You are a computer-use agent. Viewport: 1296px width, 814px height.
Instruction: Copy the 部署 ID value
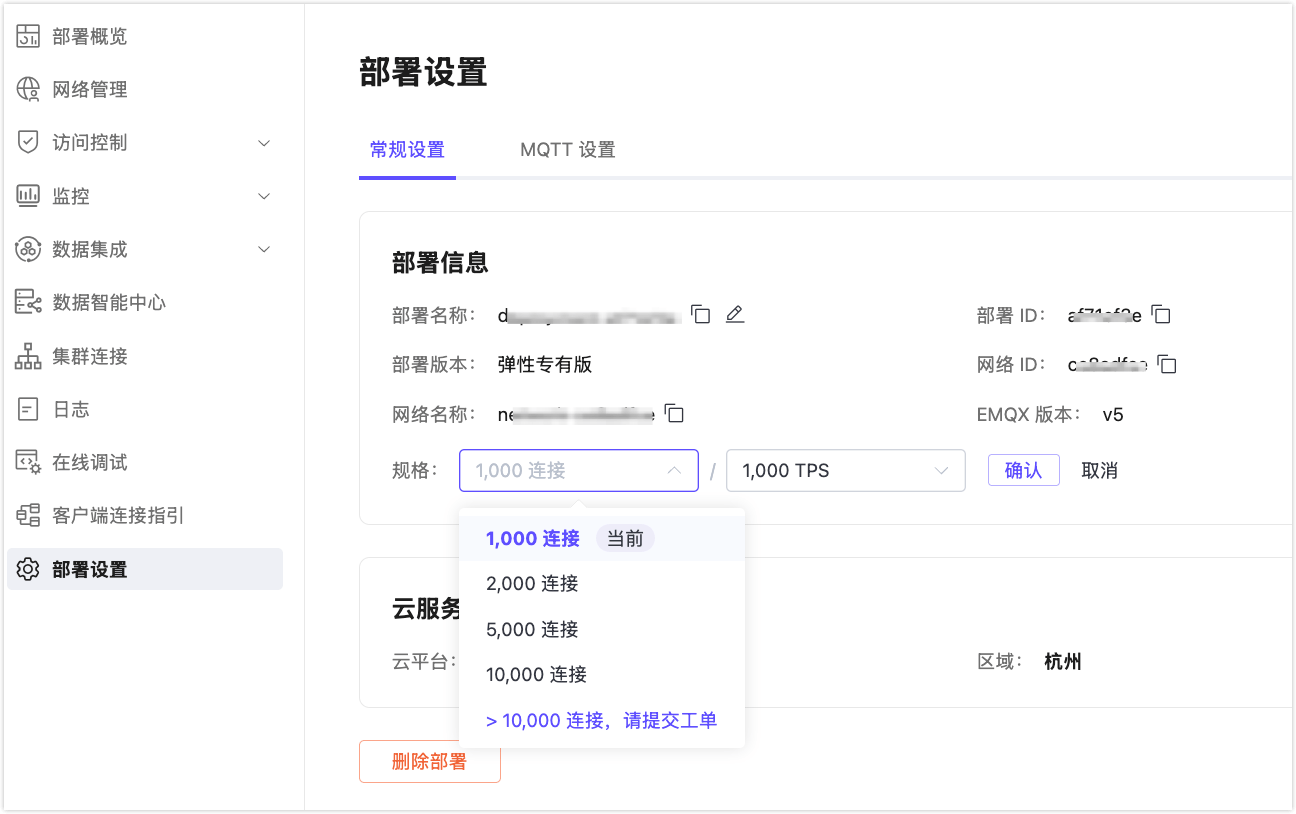tap(1161, 315)
